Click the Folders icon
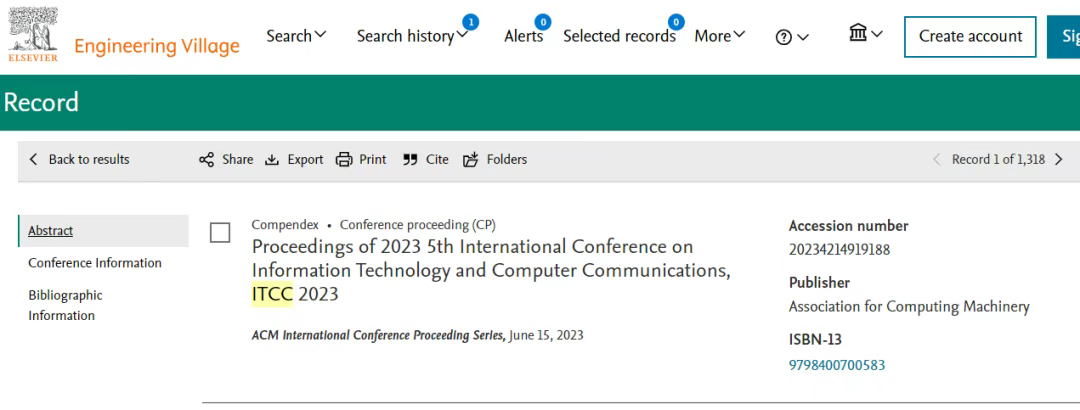 click(470, 160)
